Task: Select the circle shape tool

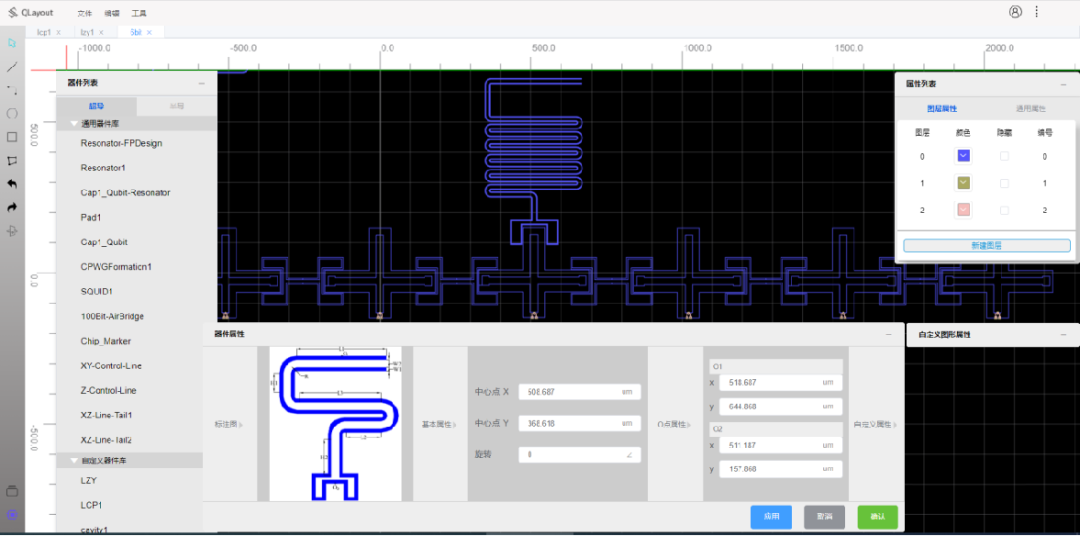Action: (x=12, y=114)
